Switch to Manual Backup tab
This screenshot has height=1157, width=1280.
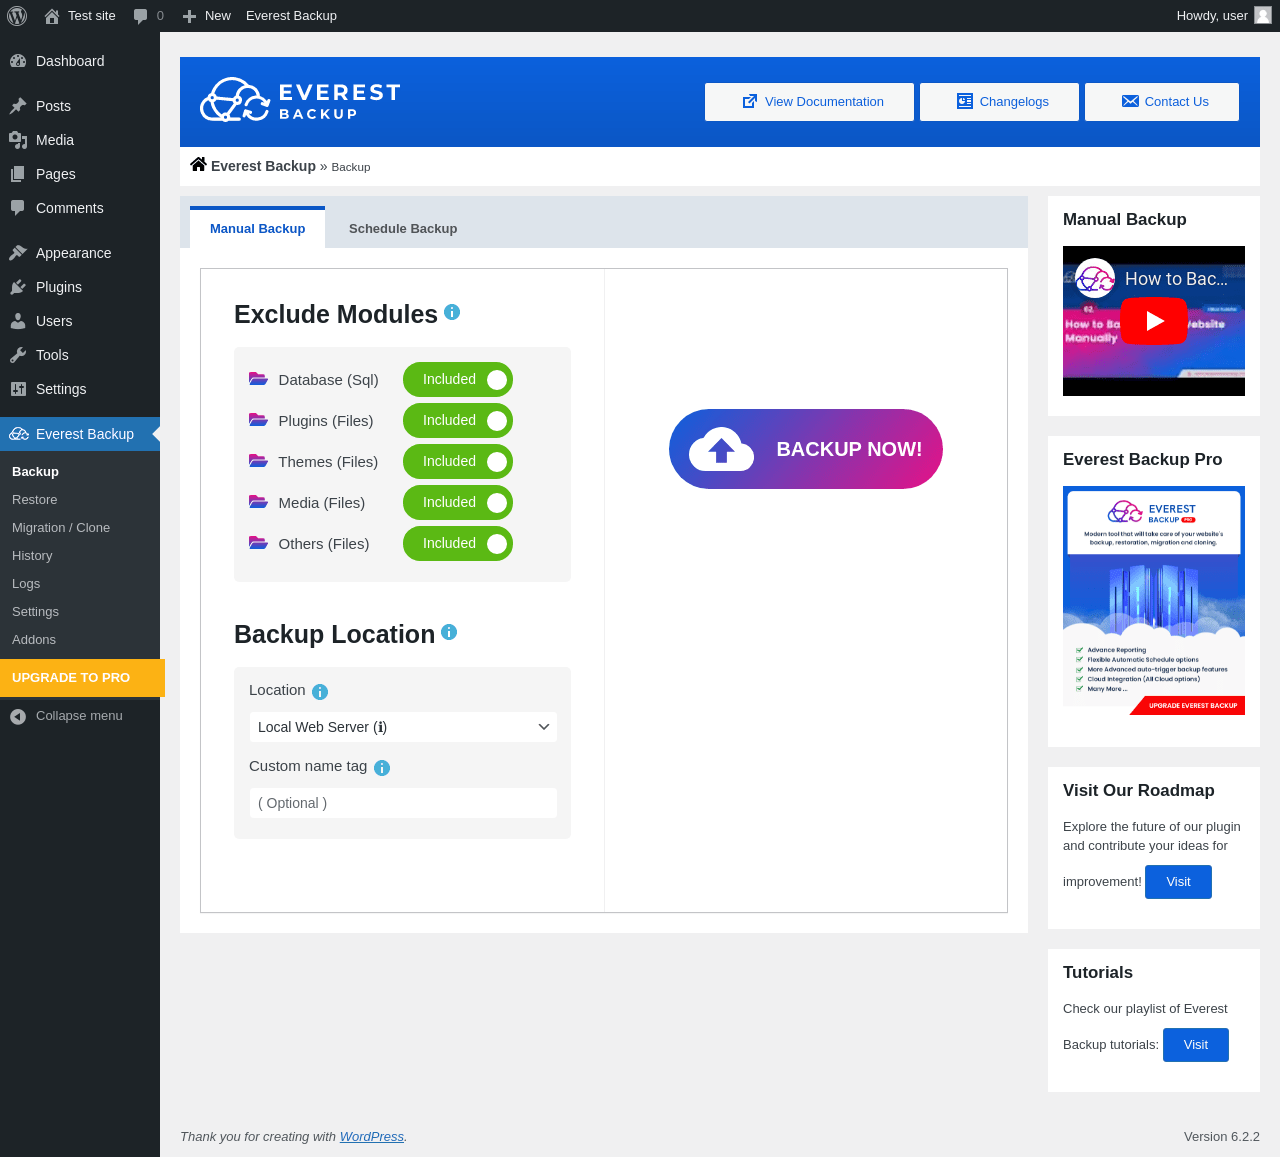click(257, 228)
